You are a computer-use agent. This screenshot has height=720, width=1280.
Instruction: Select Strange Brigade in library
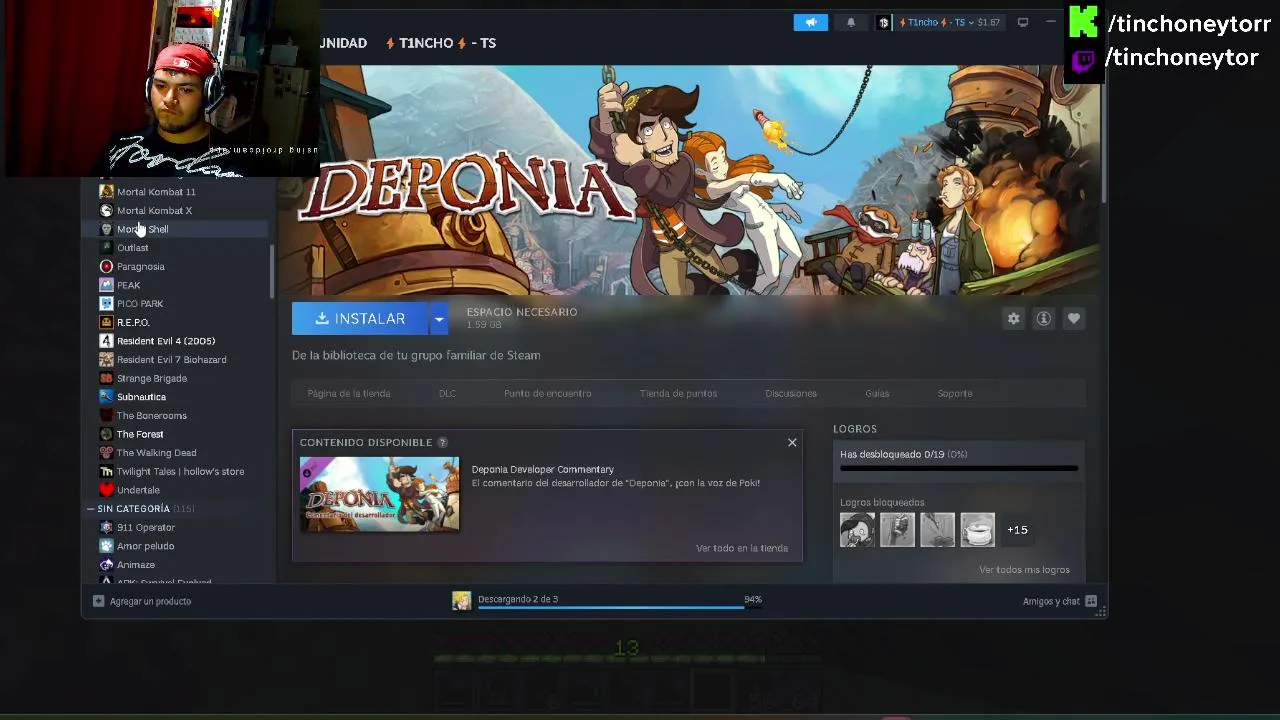tap(151, 378)
